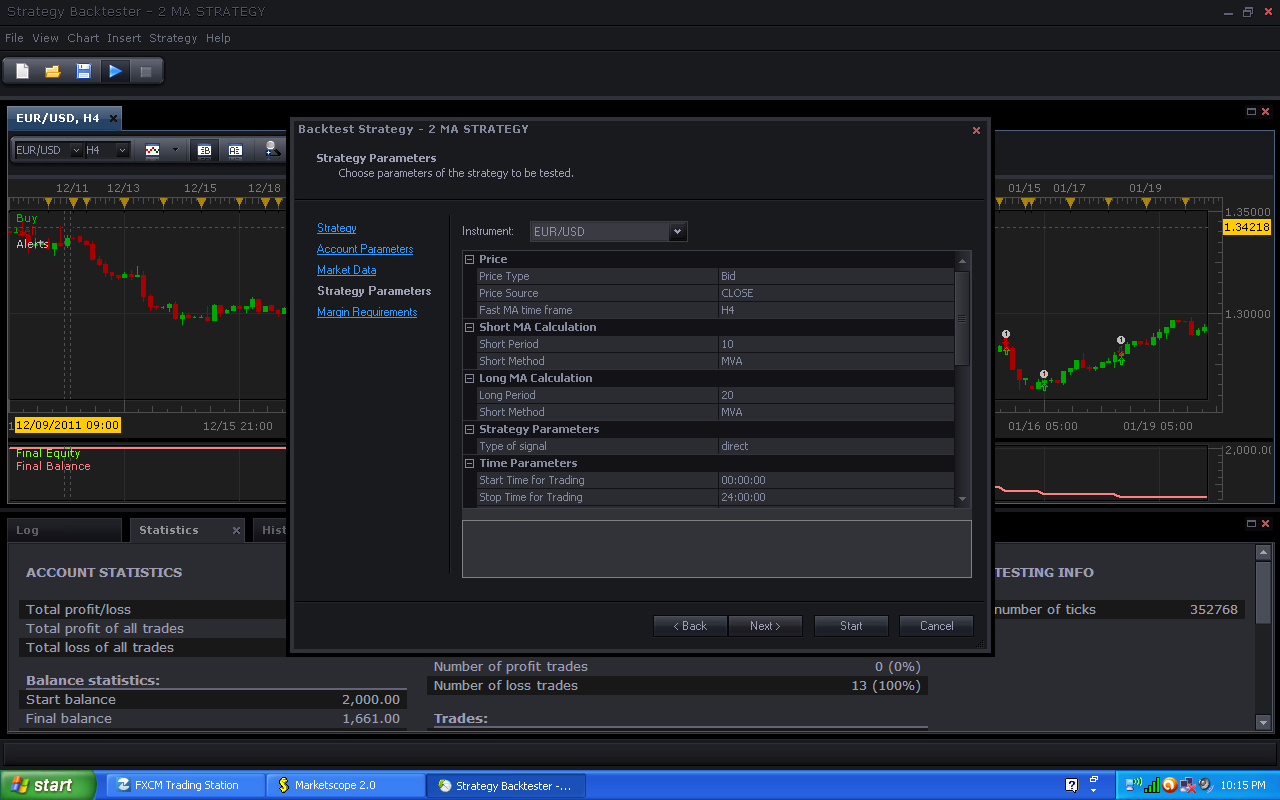
Task: Click the Start button in dialog
Action: pyautogui.click(x=851, y=626)
